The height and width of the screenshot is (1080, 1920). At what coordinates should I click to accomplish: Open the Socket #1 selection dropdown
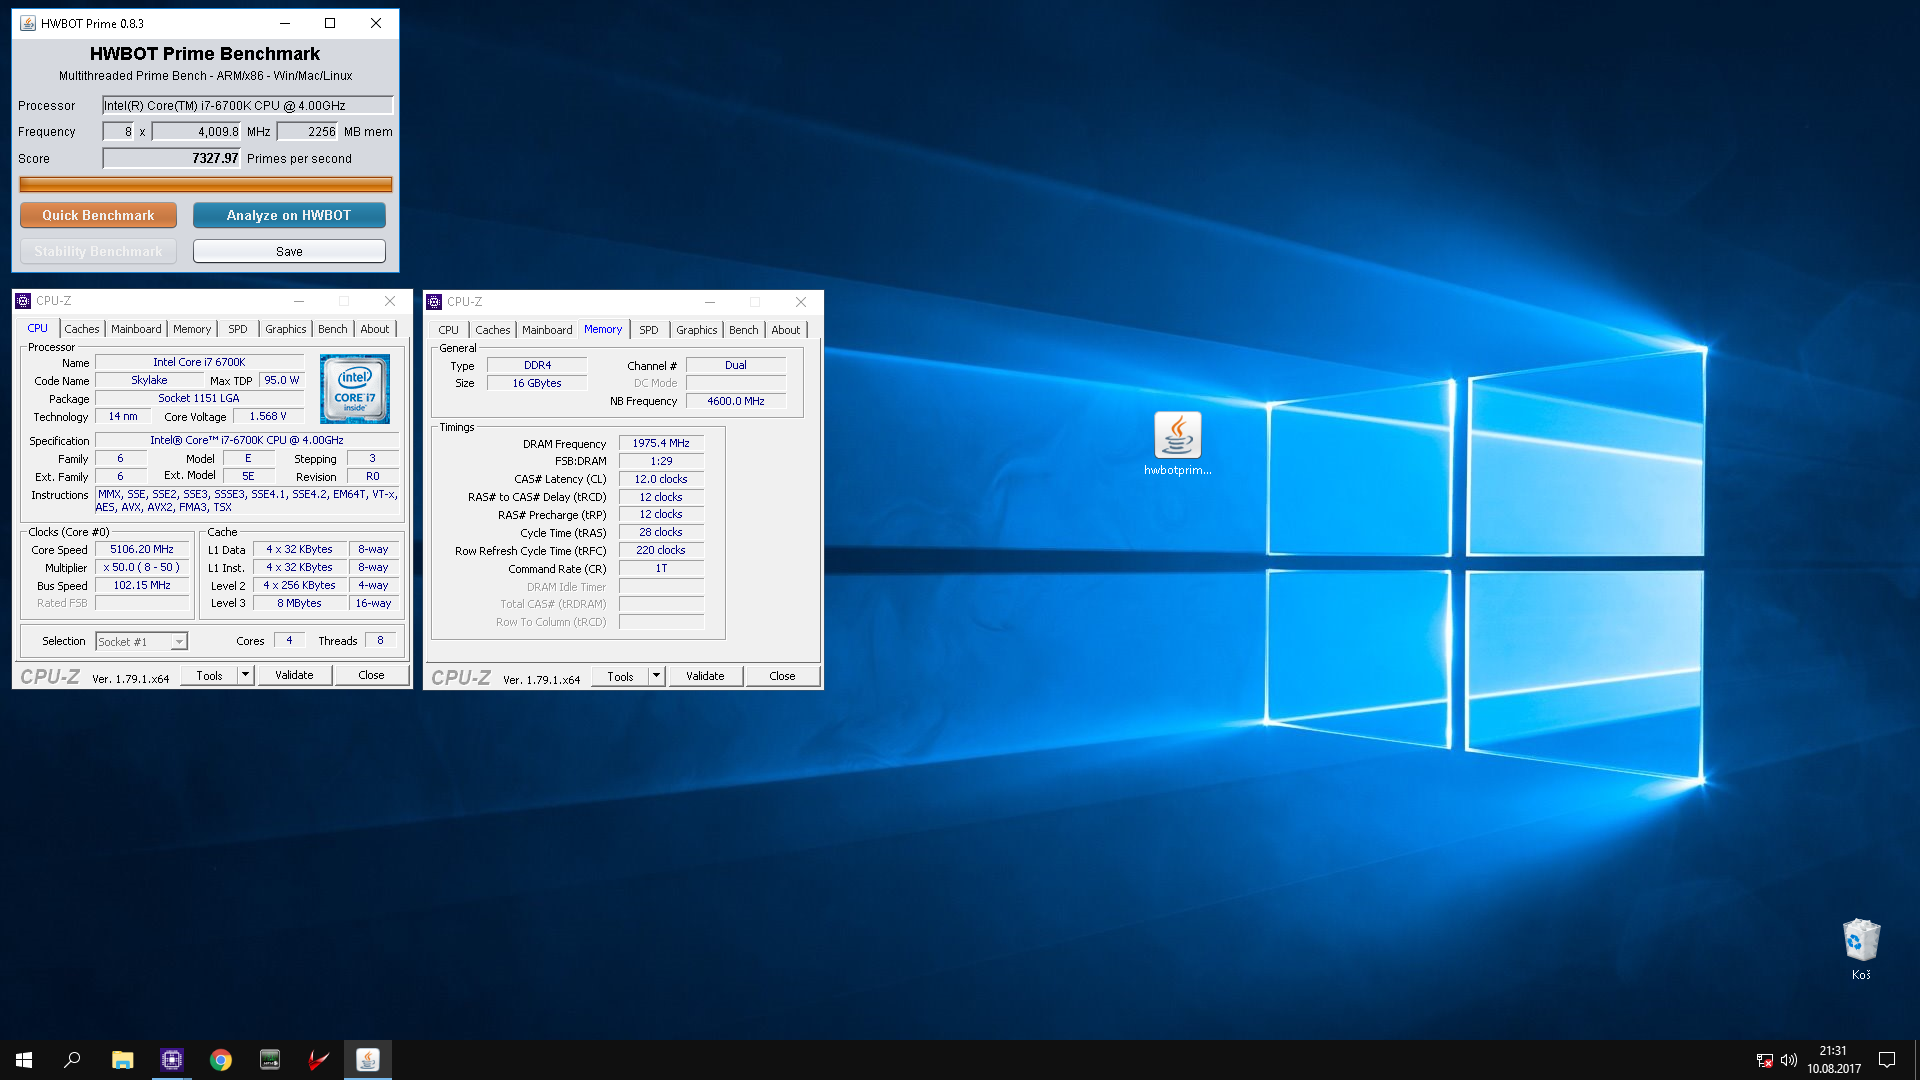tap(141, 642)
